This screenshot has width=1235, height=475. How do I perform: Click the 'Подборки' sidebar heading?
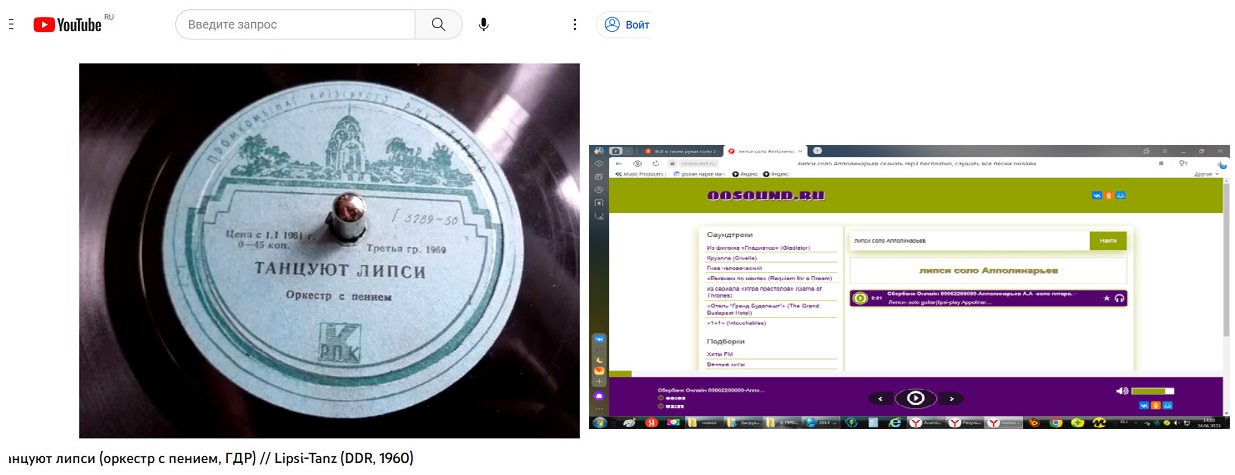point(726,341)
